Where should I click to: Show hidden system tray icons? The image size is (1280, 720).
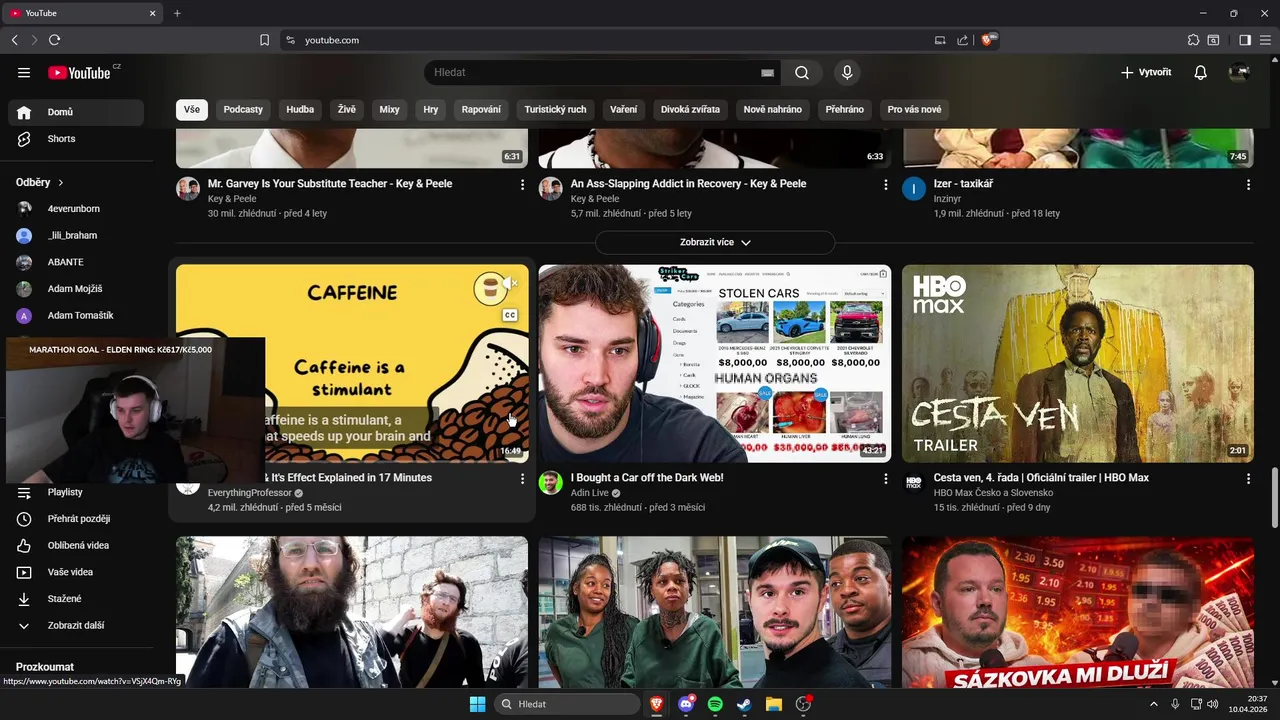[1154, 704]
